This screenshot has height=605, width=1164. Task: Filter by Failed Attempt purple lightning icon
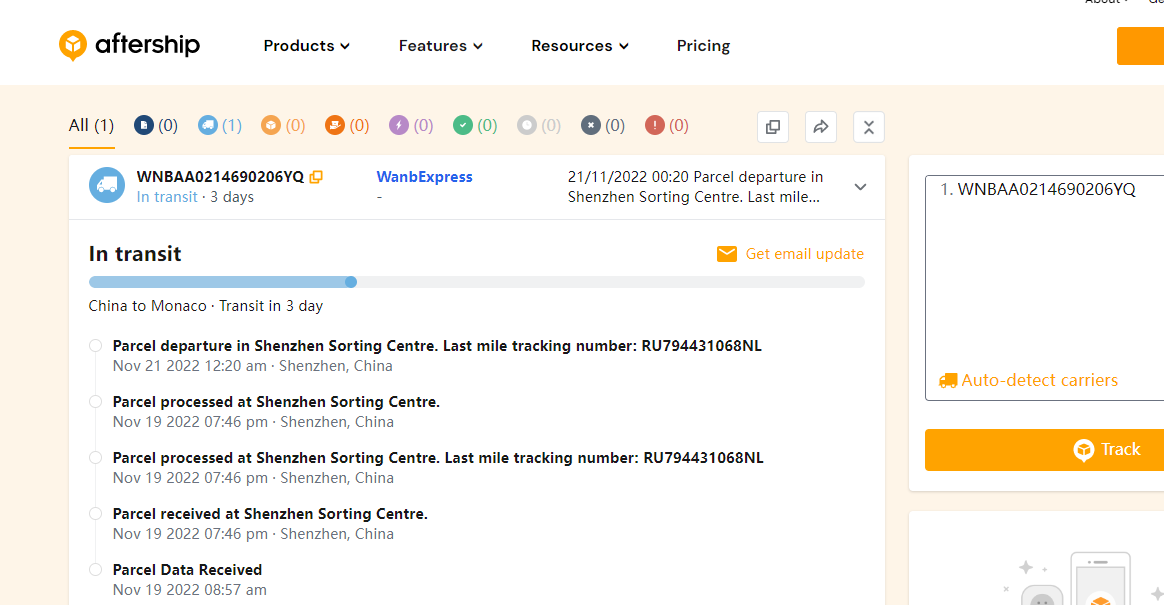pyautogui.click(x=399, y=125)
